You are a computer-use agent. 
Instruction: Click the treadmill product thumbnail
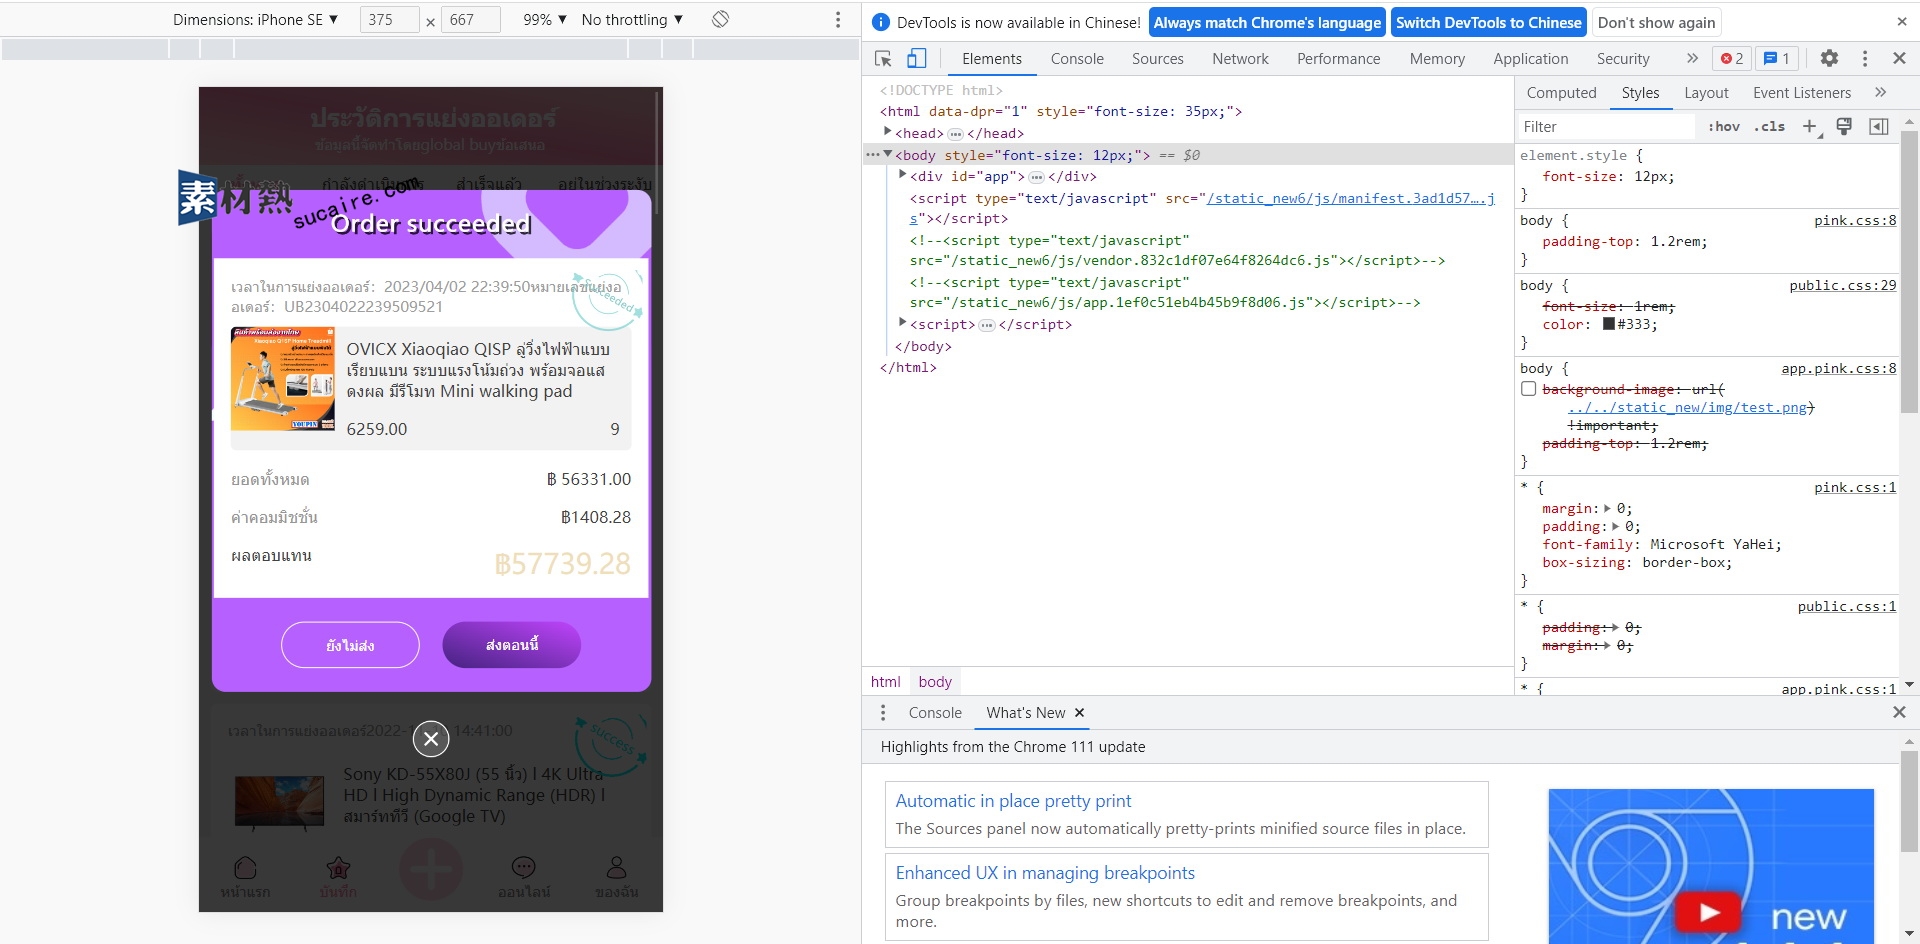[283, 379]
